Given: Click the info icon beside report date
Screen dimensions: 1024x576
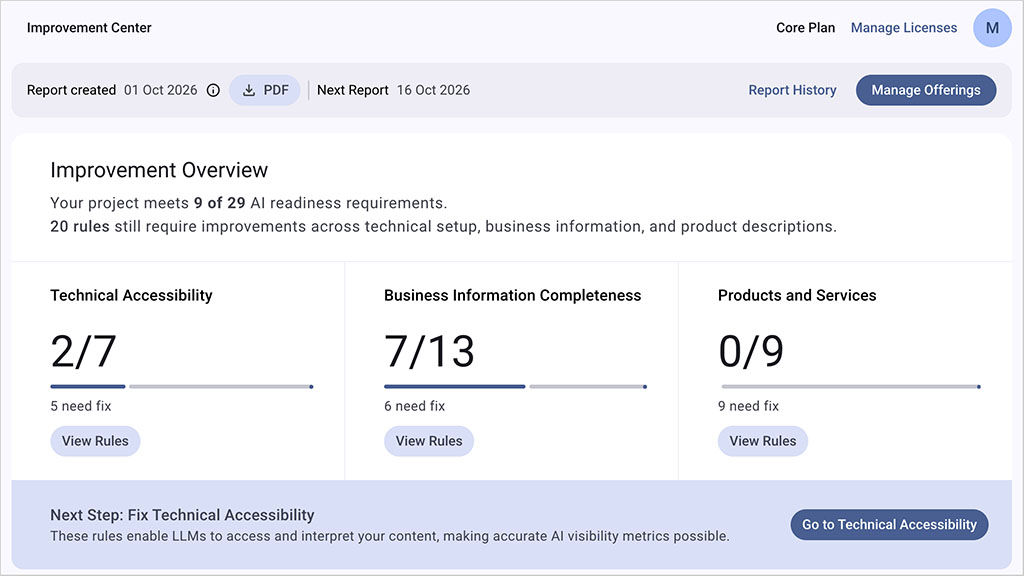Looking at the screenshot, I should (x=213, y=90).
